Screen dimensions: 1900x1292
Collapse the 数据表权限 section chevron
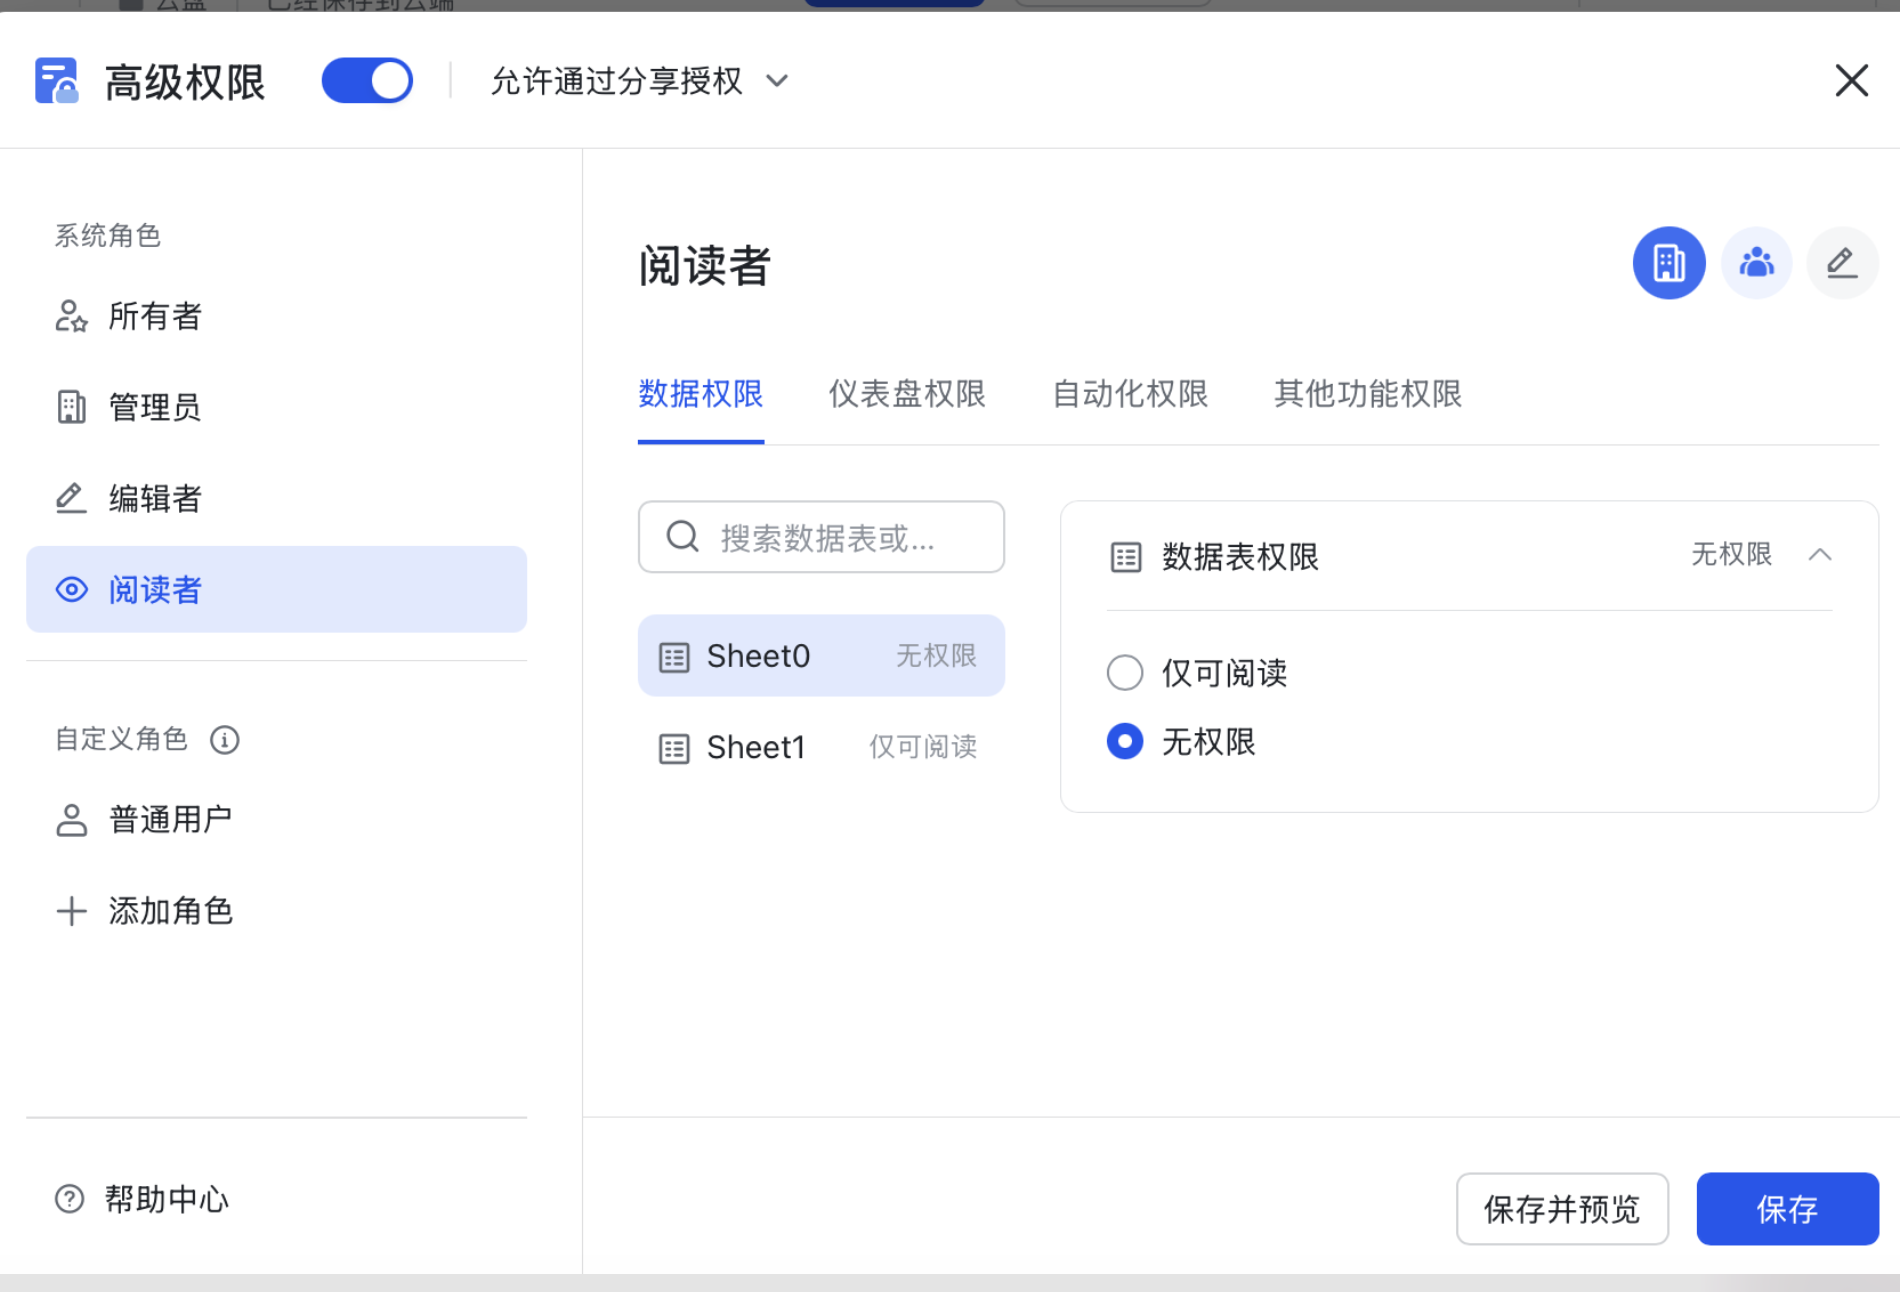[x=1822, y=556]
